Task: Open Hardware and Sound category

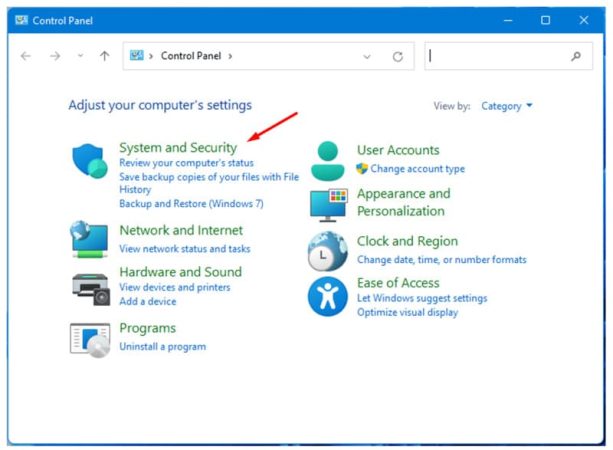Action: click(x=181, y=272)
